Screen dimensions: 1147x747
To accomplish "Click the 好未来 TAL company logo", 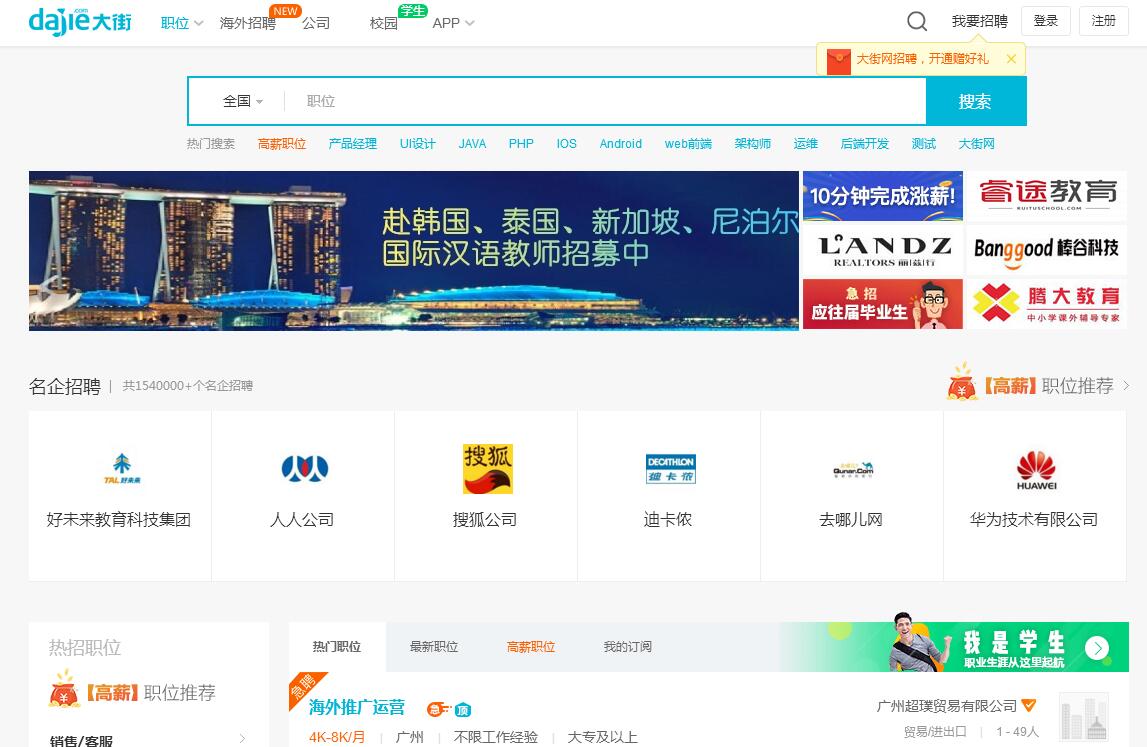I will coord(122,469).
